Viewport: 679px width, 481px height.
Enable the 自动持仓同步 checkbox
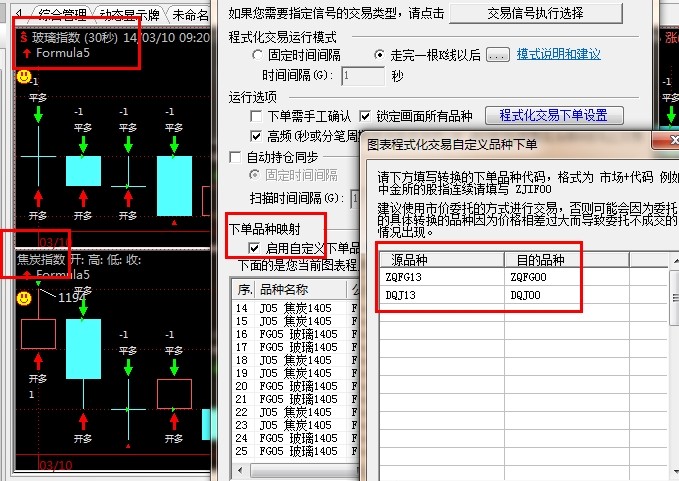pos(235,157)
